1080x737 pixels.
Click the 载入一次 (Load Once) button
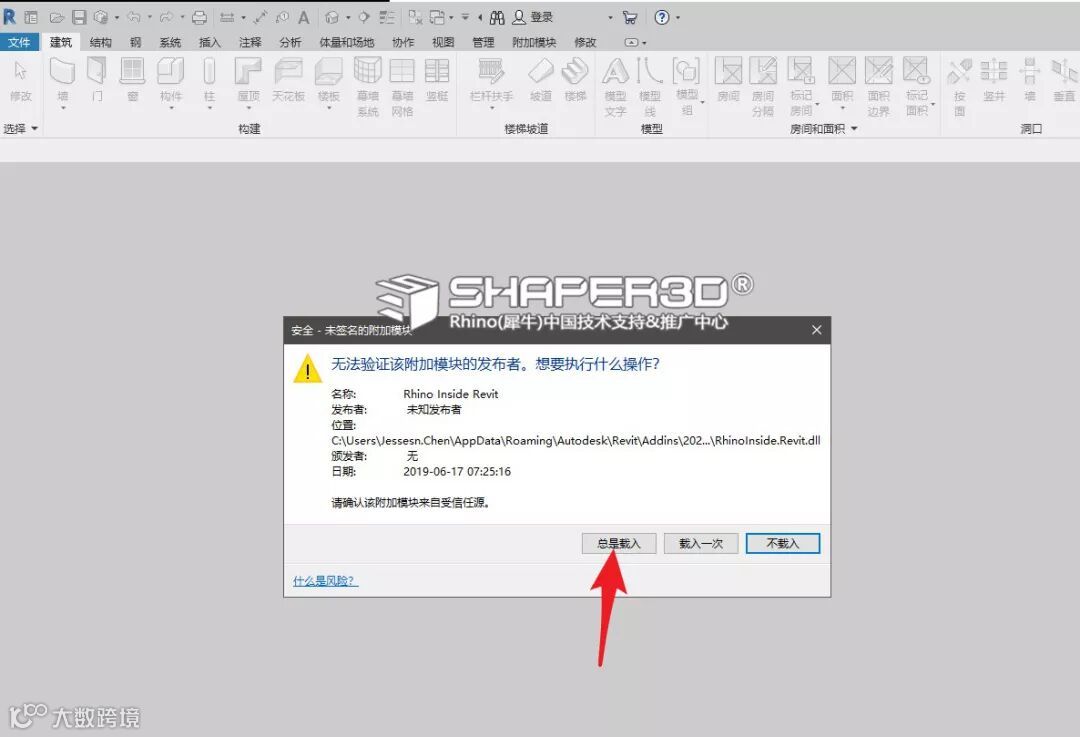click(701, 543)
